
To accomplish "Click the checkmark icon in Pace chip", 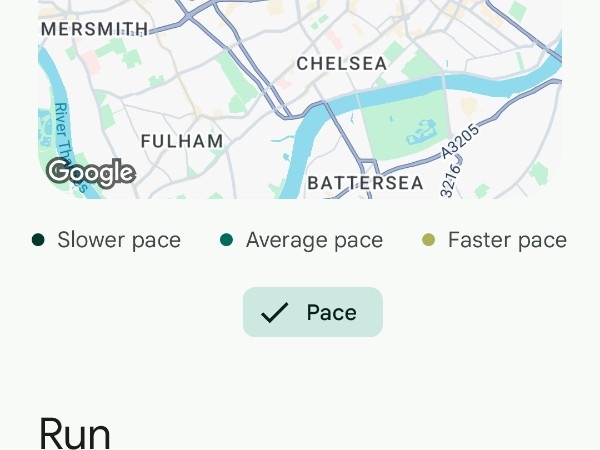I will 274,313.
